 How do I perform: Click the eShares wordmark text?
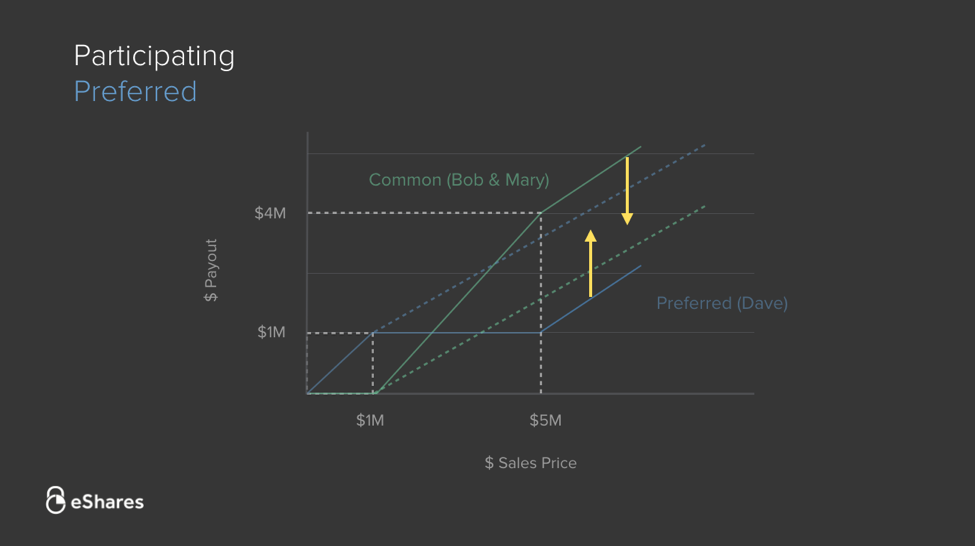107,502
